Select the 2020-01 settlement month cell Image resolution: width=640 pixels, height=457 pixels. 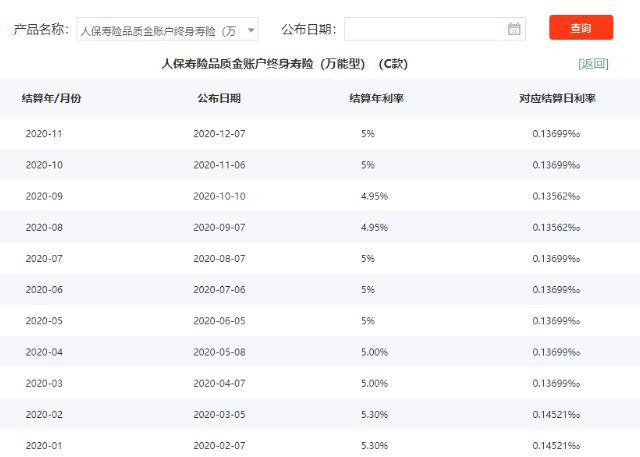pyautogui.click(x=44, y=446)
